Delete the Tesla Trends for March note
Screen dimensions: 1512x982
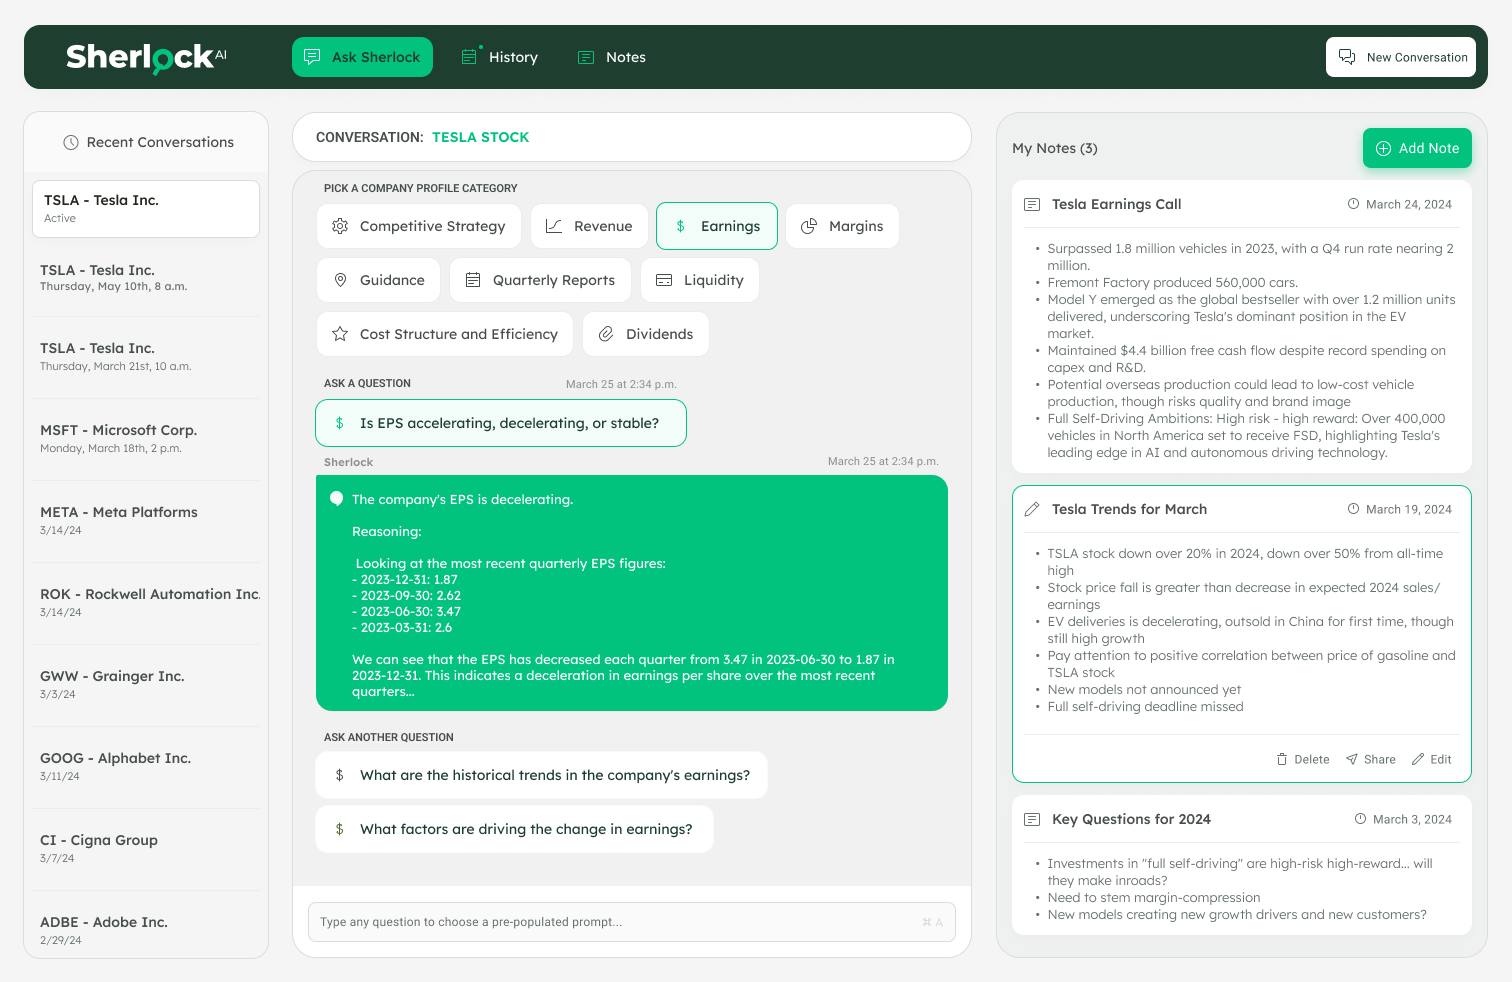click(1302, 759)
